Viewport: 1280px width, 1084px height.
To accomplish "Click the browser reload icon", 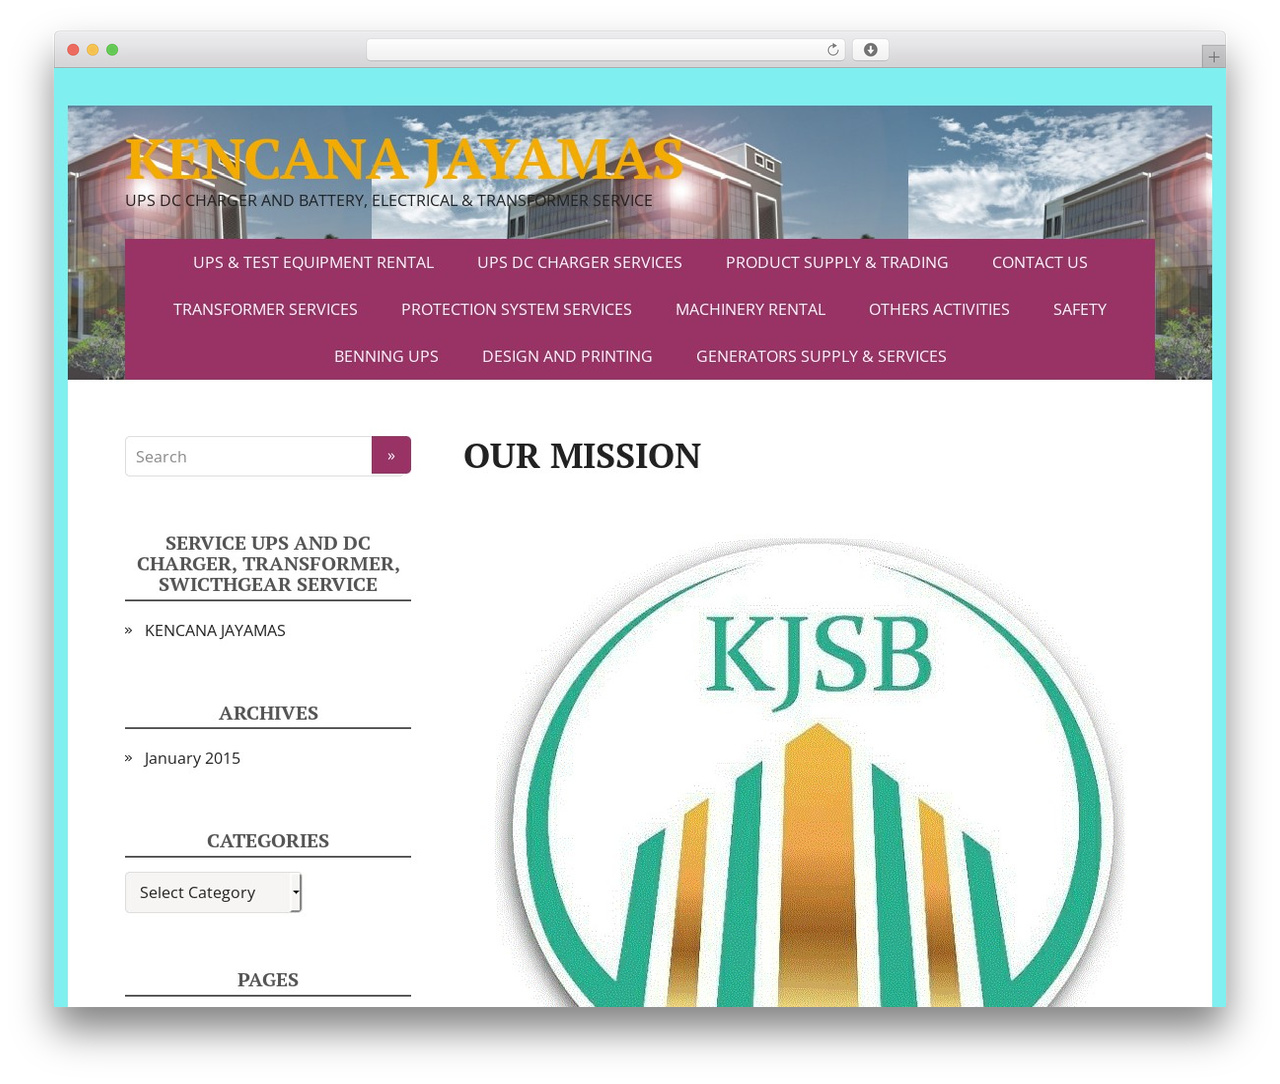I will point(833,50).
